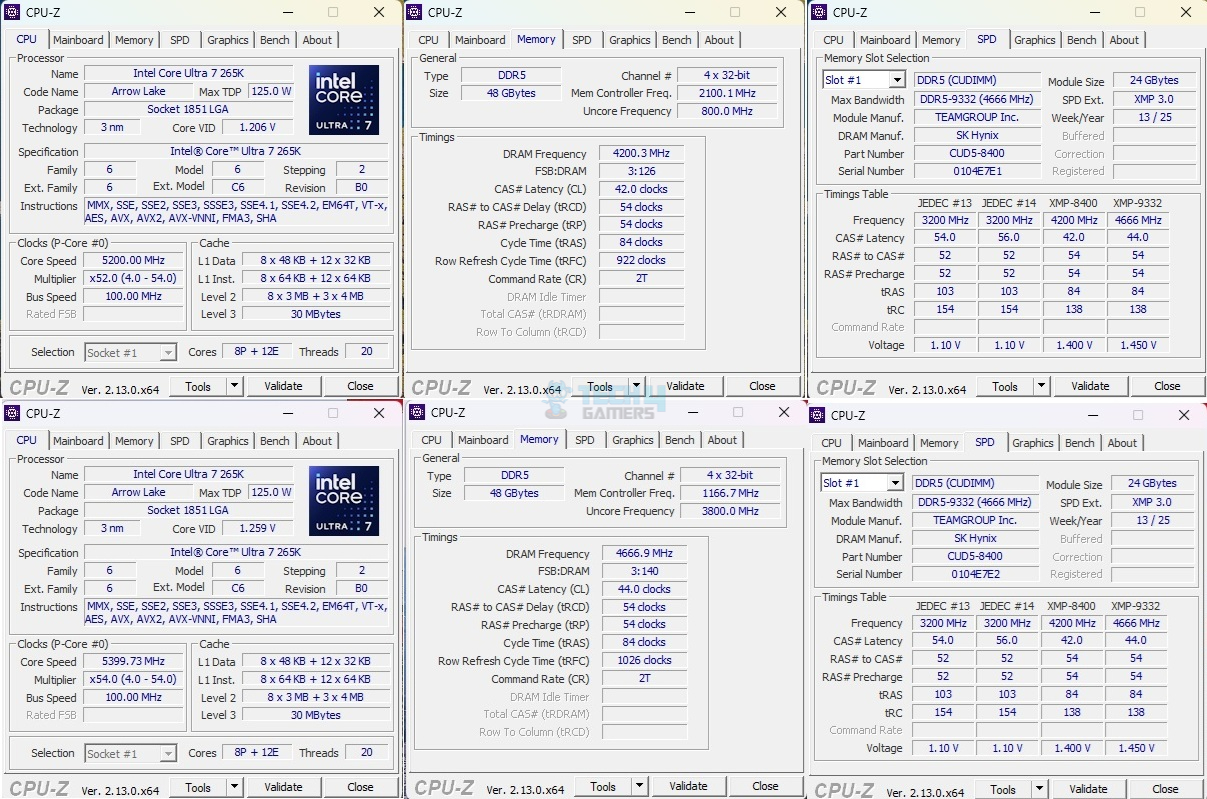Click FSB:DRAM ratio 3:140
This screenshot has height=799, width=1207.
point(644,571)
